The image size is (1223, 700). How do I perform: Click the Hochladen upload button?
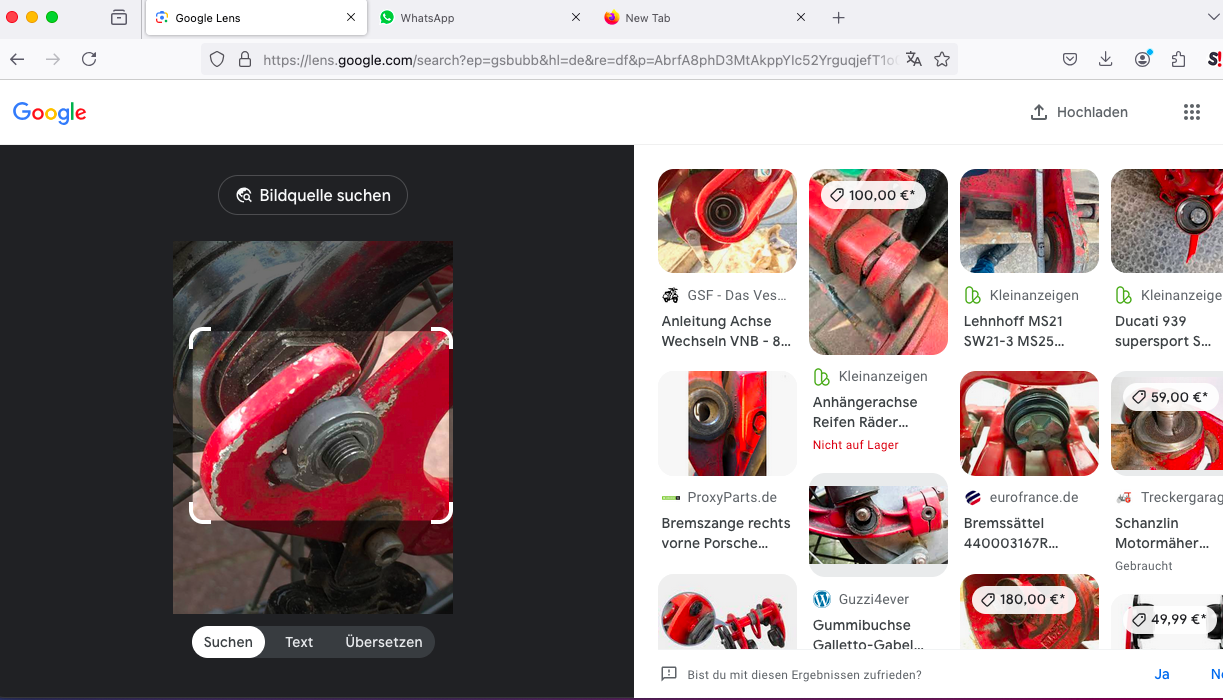pyautogui.click(x=1079, y=112)
